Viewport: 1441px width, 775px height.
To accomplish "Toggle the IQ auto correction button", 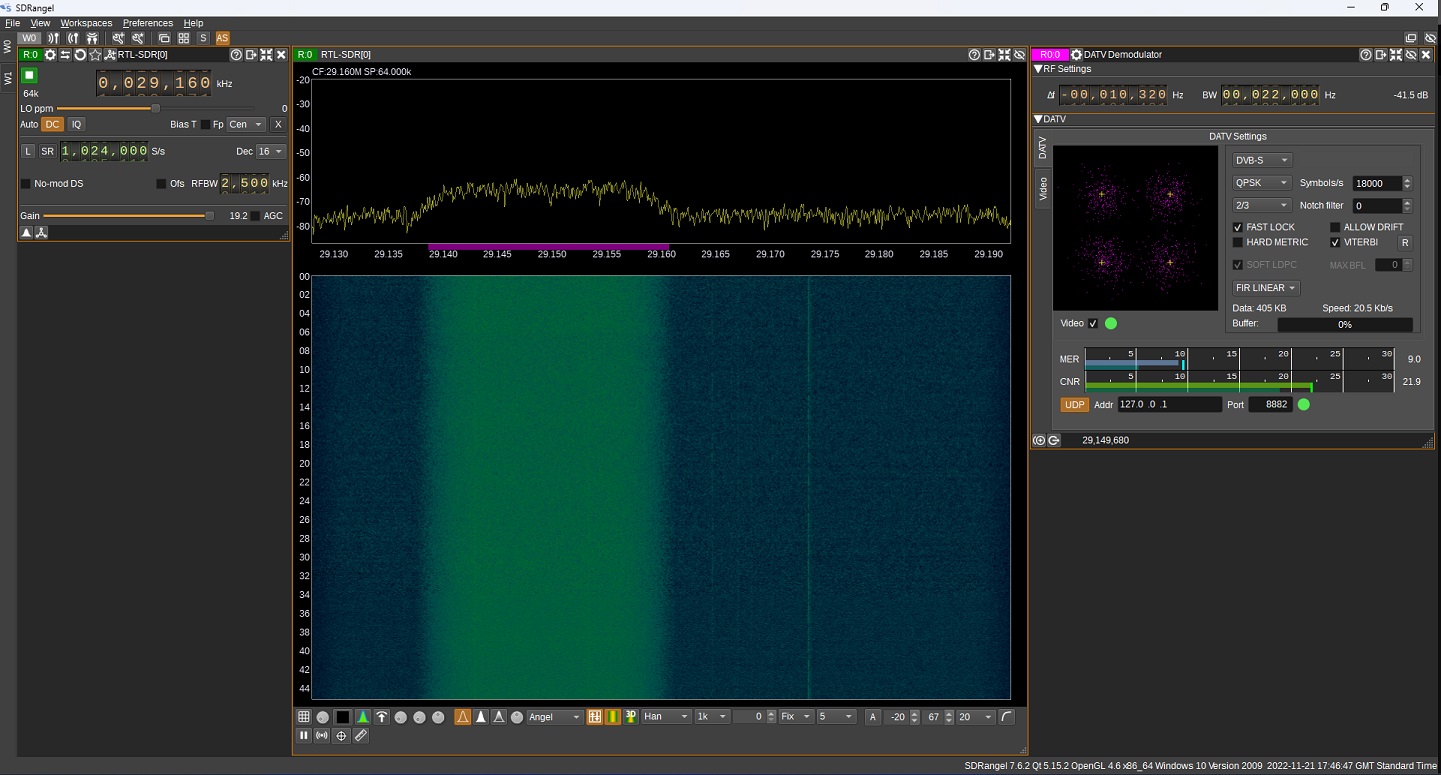I will tap(76, 124).
